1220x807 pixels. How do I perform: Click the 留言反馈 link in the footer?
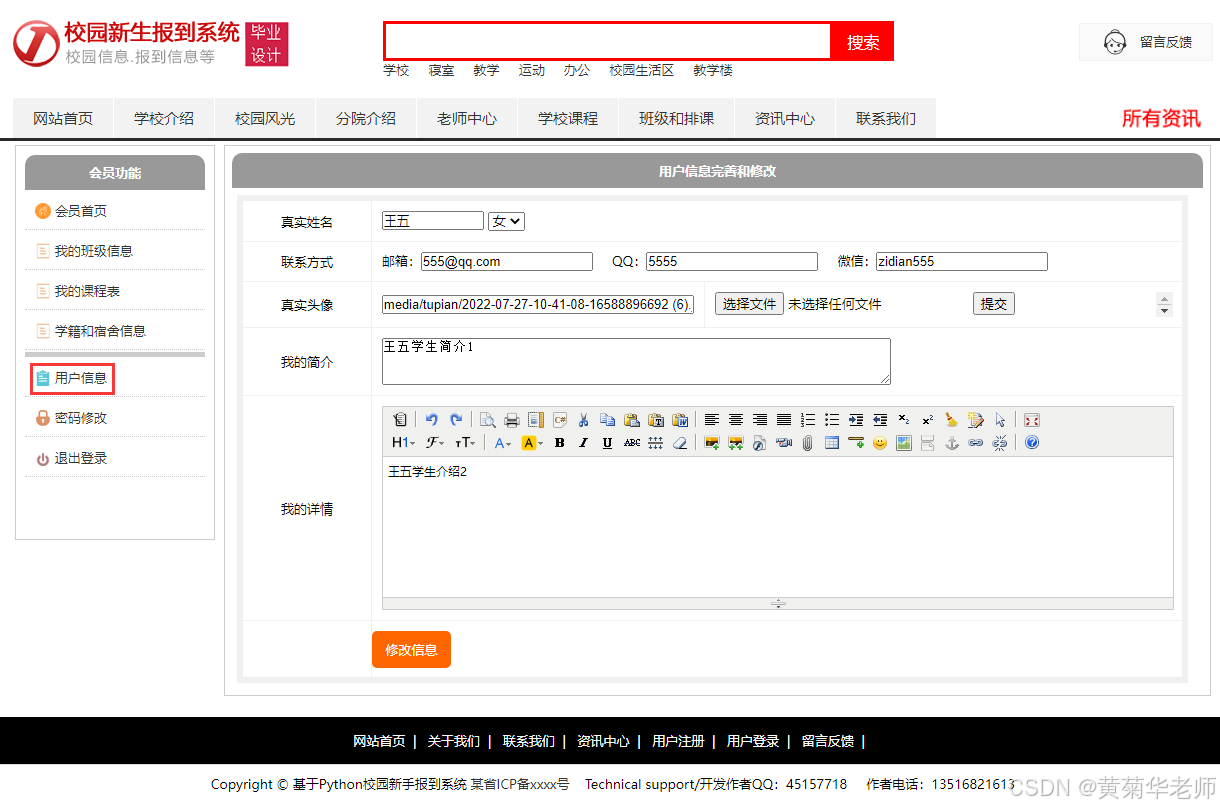828,742
